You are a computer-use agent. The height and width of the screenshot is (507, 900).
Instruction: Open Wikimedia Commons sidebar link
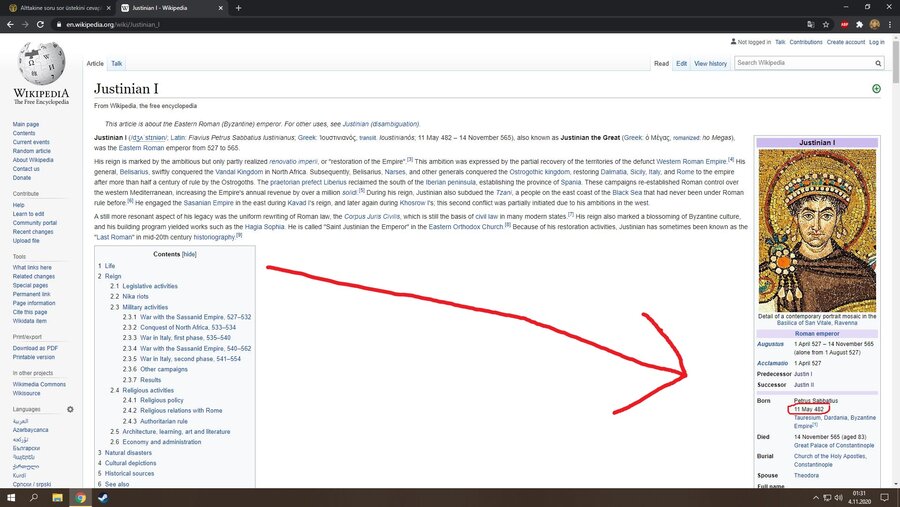click(39, 384)
